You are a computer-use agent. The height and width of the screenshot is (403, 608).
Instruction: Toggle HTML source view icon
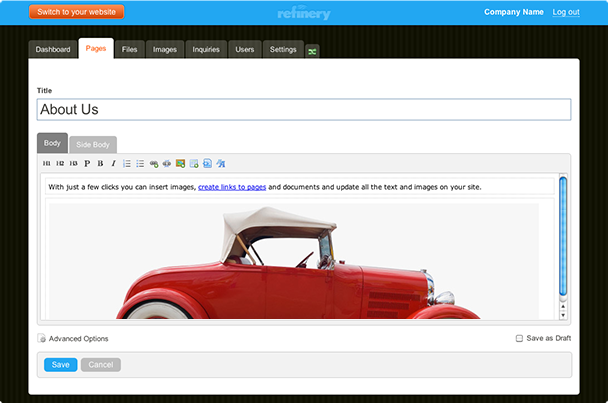[x=207, y=163]
